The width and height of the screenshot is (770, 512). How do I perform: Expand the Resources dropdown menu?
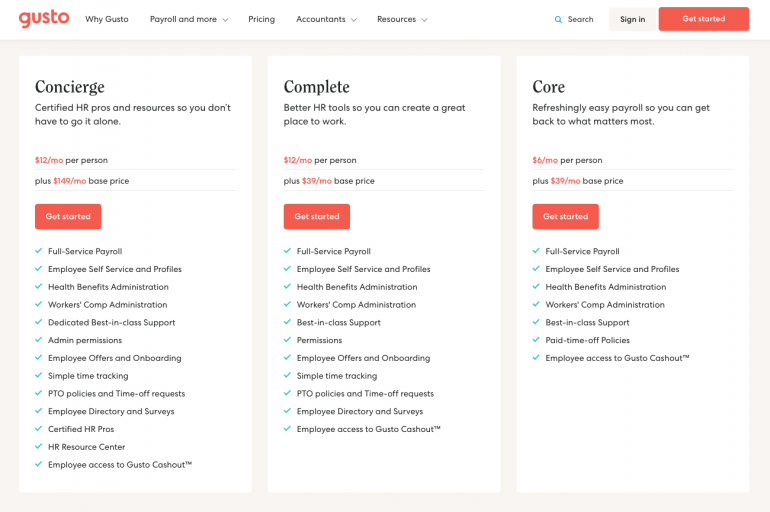click(x=402, y=19)
